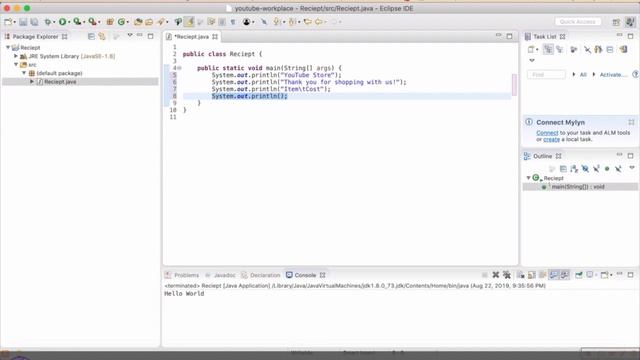Viewport: 640px width, 360px height.
Task: Click the Open Task folder icon
Action: (x=149, y=22)
